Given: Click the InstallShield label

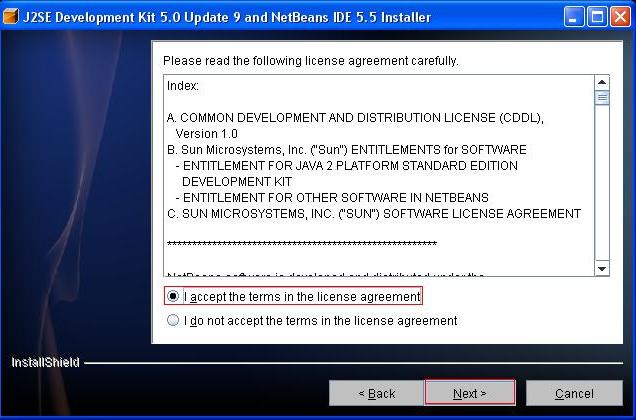Looking at the screenshot, I should pyautogui.click(x=45, y=362).
